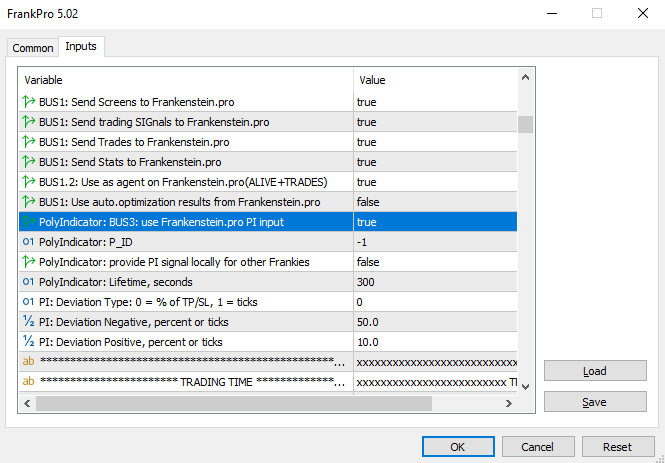Click the 0 value for Deviation Type
This screenshot has width=665, height=463.
tap(360, 302)
